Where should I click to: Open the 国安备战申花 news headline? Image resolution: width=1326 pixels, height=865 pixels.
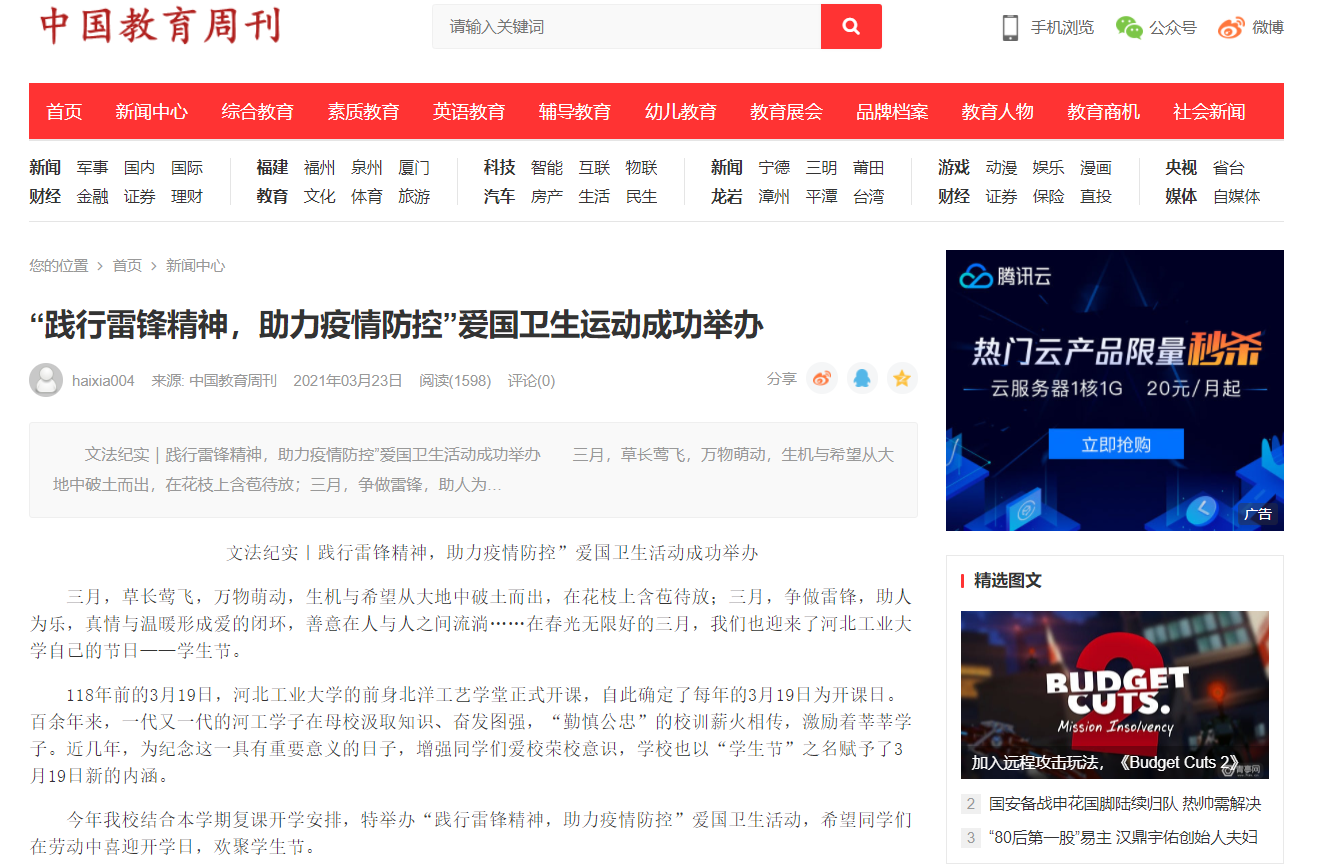pos(1124,804)
